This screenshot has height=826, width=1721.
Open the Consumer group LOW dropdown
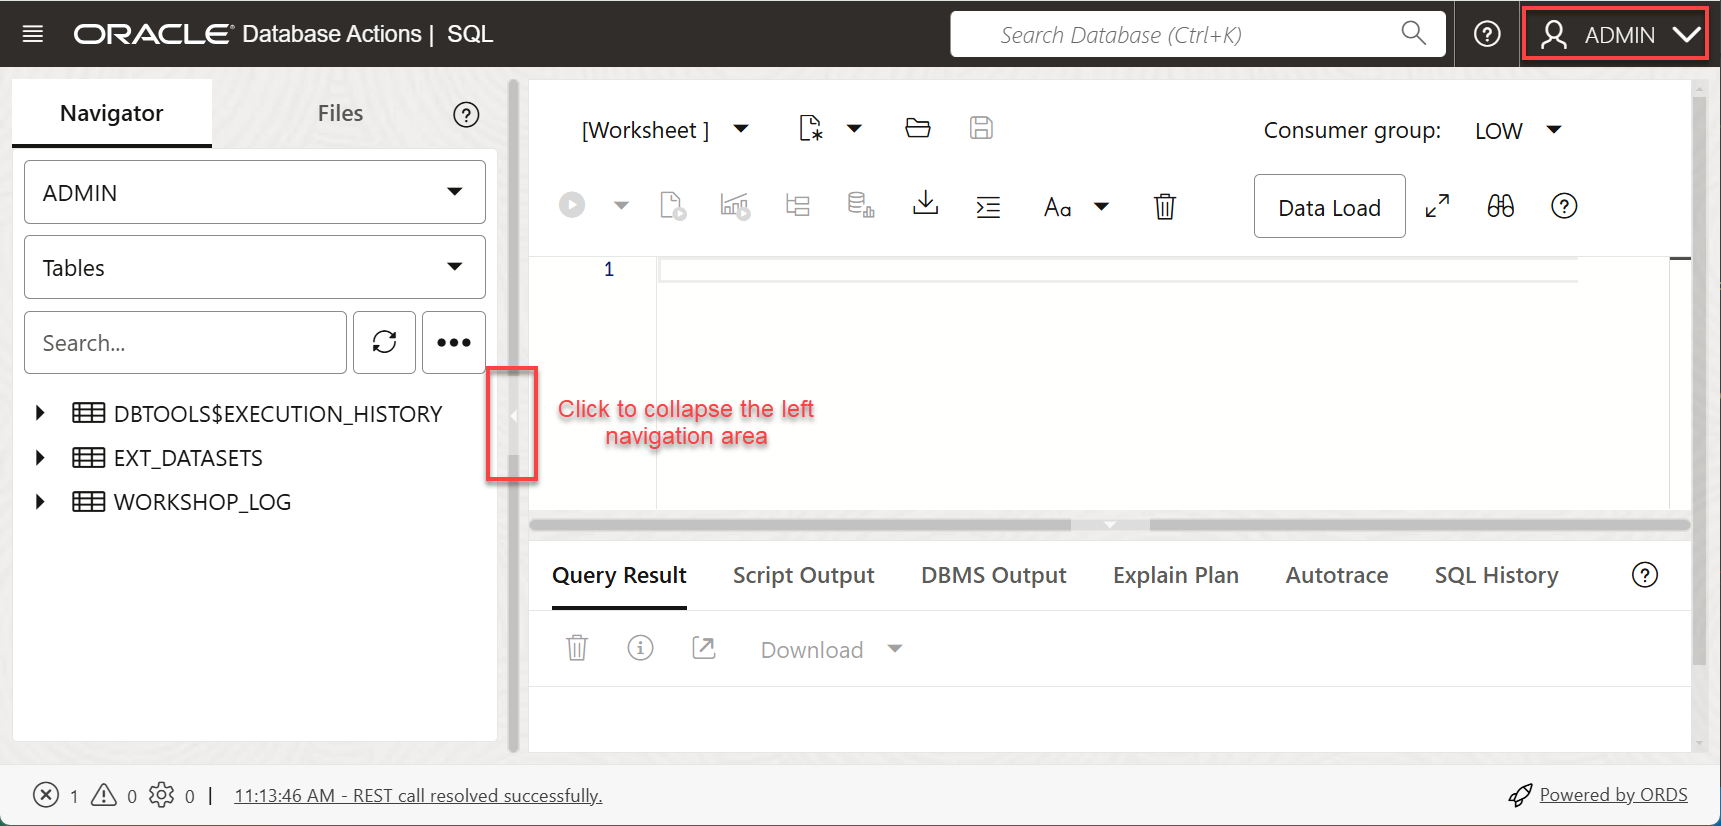pos(1518,131)
